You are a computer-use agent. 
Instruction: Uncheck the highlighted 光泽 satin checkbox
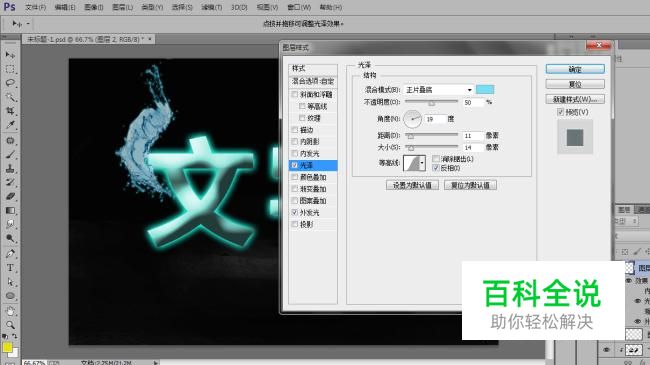click(295, 165)
